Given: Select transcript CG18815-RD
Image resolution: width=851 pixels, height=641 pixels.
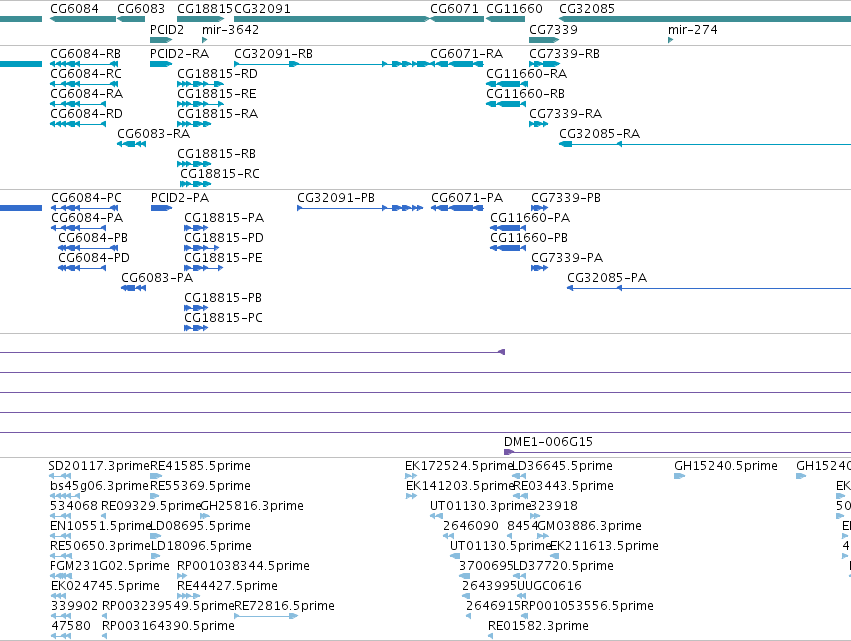Looking at the screenshot, I should [217, 74].
